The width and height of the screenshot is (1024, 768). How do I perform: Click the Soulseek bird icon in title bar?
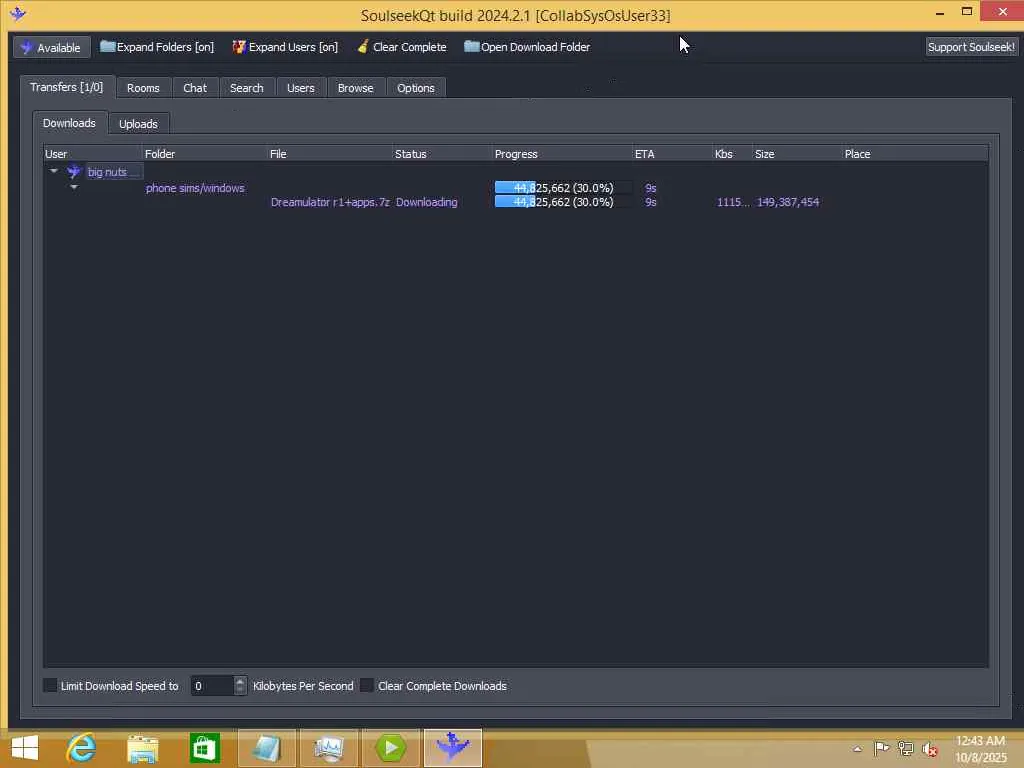(x=18, y=14)
